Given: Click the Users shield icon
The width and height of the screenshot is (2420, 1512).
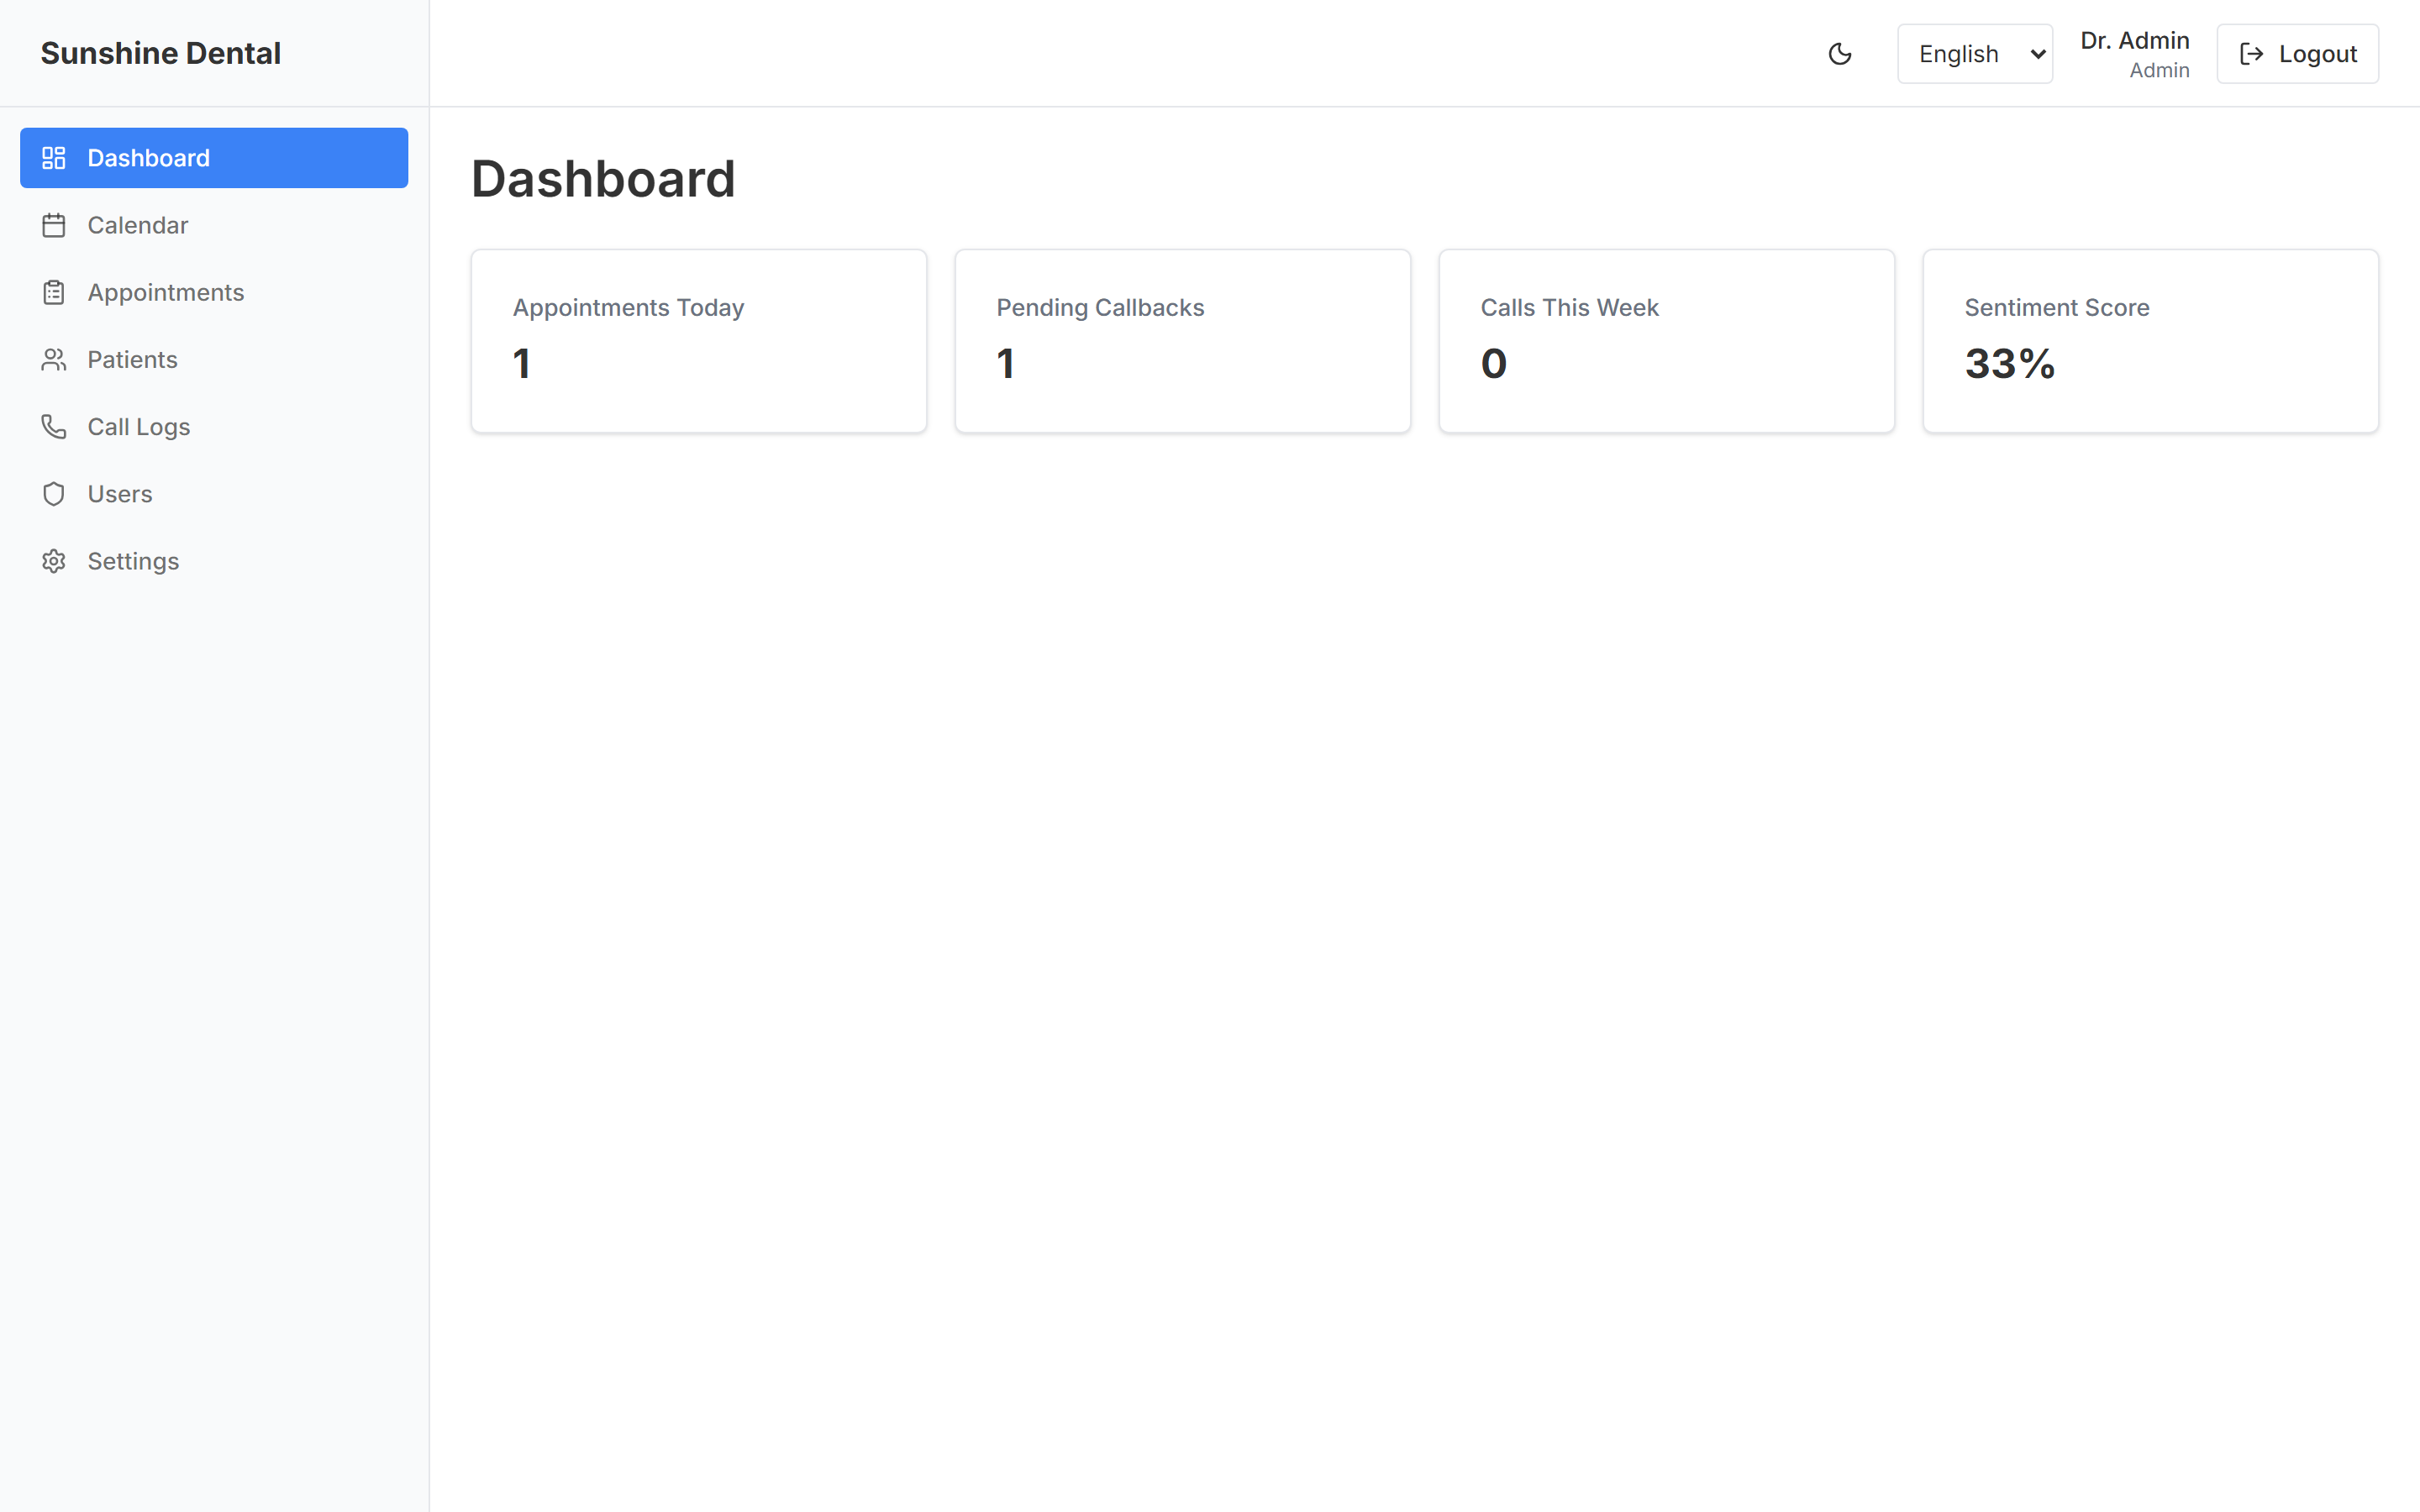Looking at the screenshot, I should pyautogui.click(x=54, y=494).
